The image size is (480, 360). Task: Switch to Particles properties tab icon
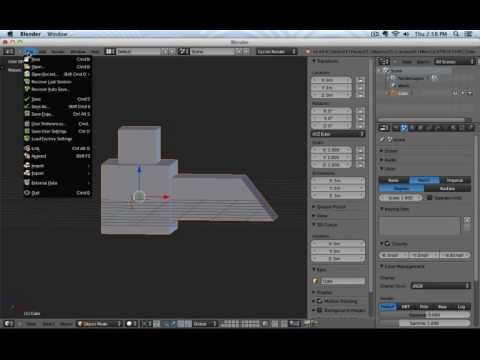tap(470, 128)
